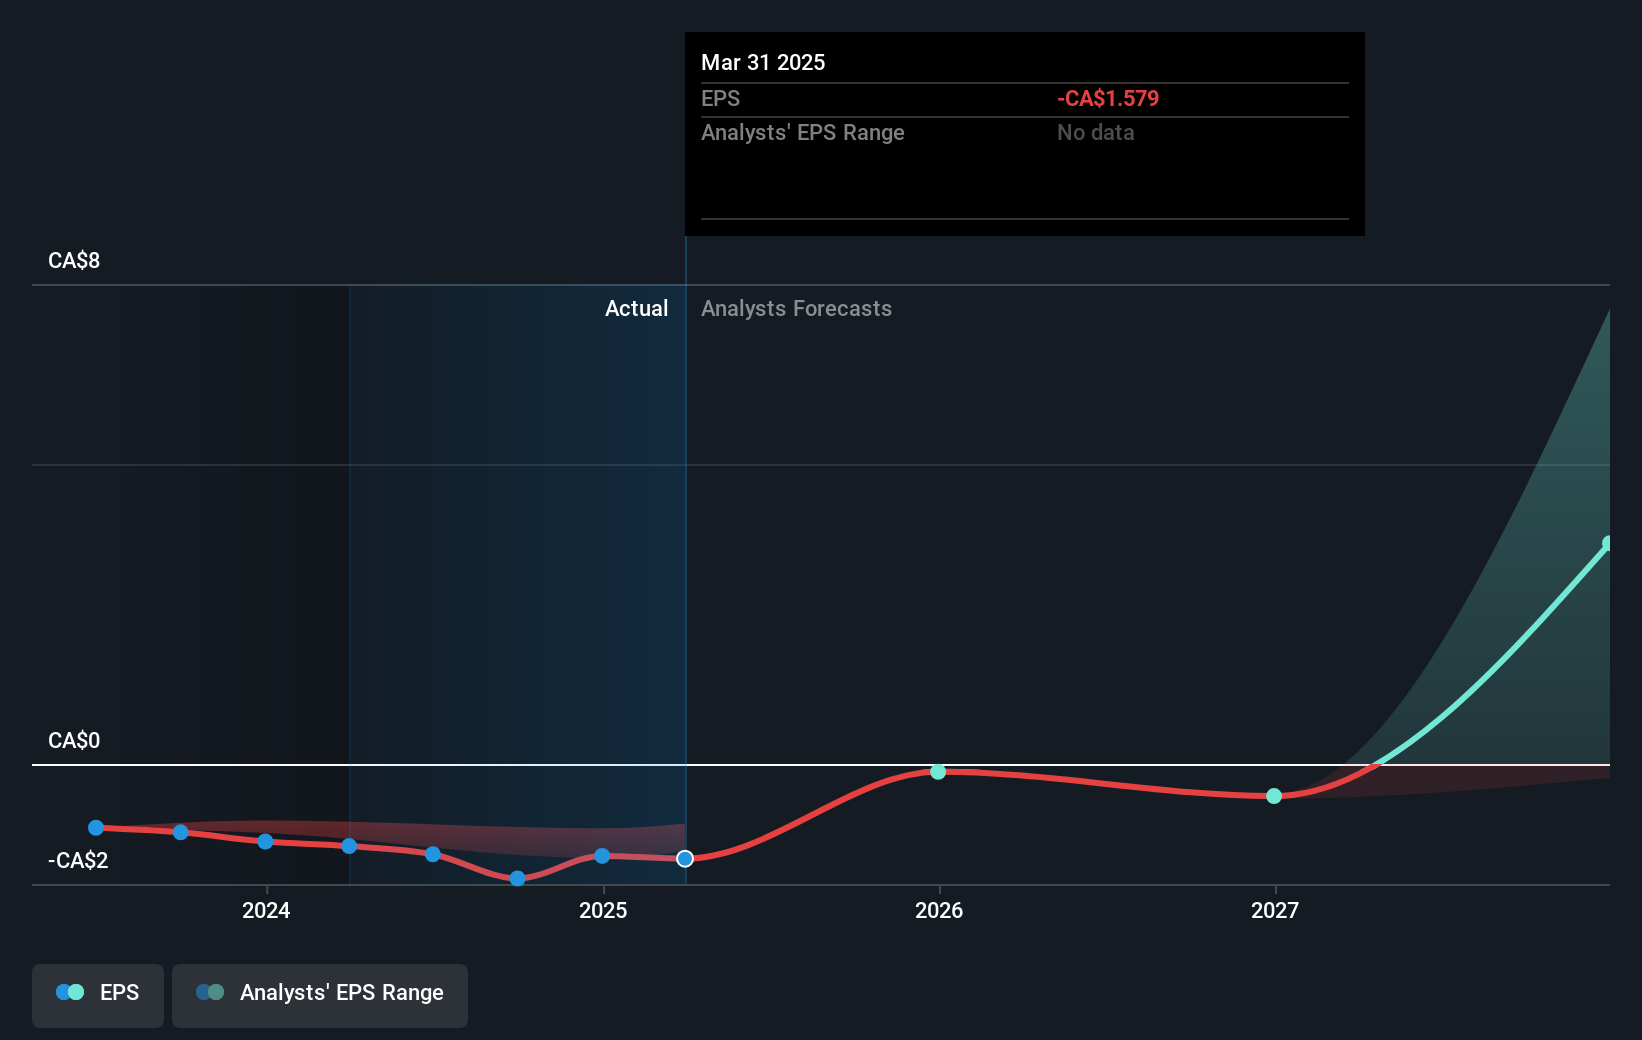Click the Analysts' EPS Range row label in the tooltip
The height and width of the screenshot is (1040, 1642).
tap(802, 133)
